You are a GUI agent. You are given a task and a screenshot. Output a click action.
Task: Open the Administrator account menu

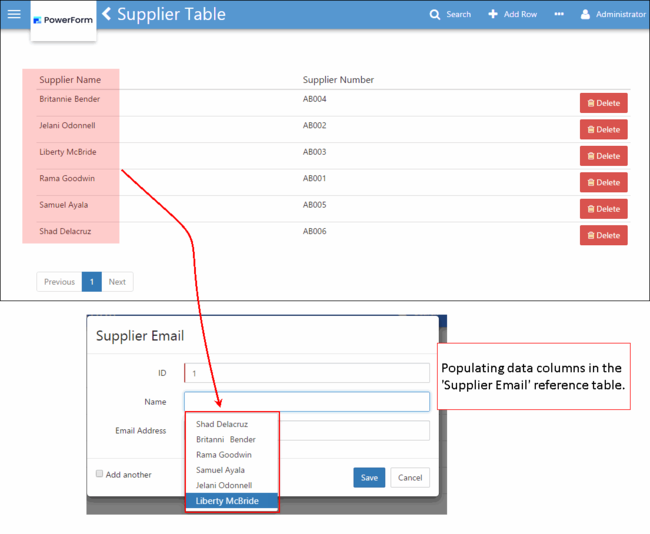(x=621, y=14)
